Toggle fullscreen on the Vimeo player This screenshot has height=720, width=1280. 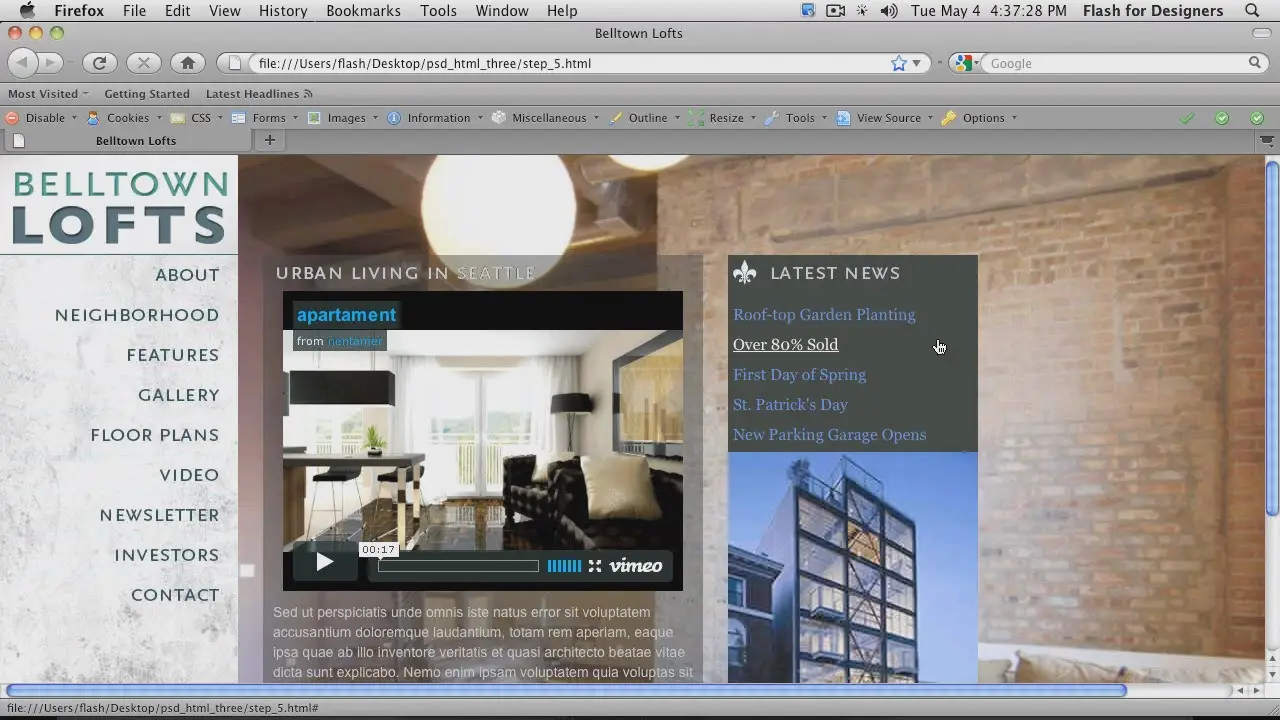(595, 566)
